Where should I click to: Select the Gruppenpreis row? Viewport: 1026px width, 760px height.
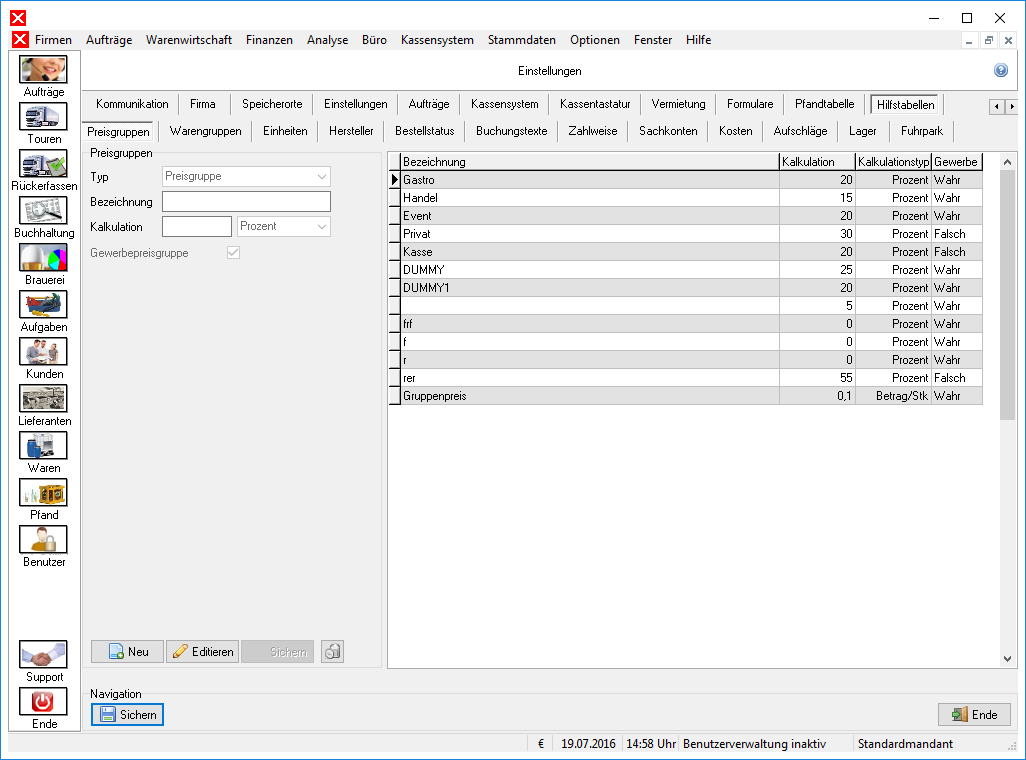pos(686,396)
